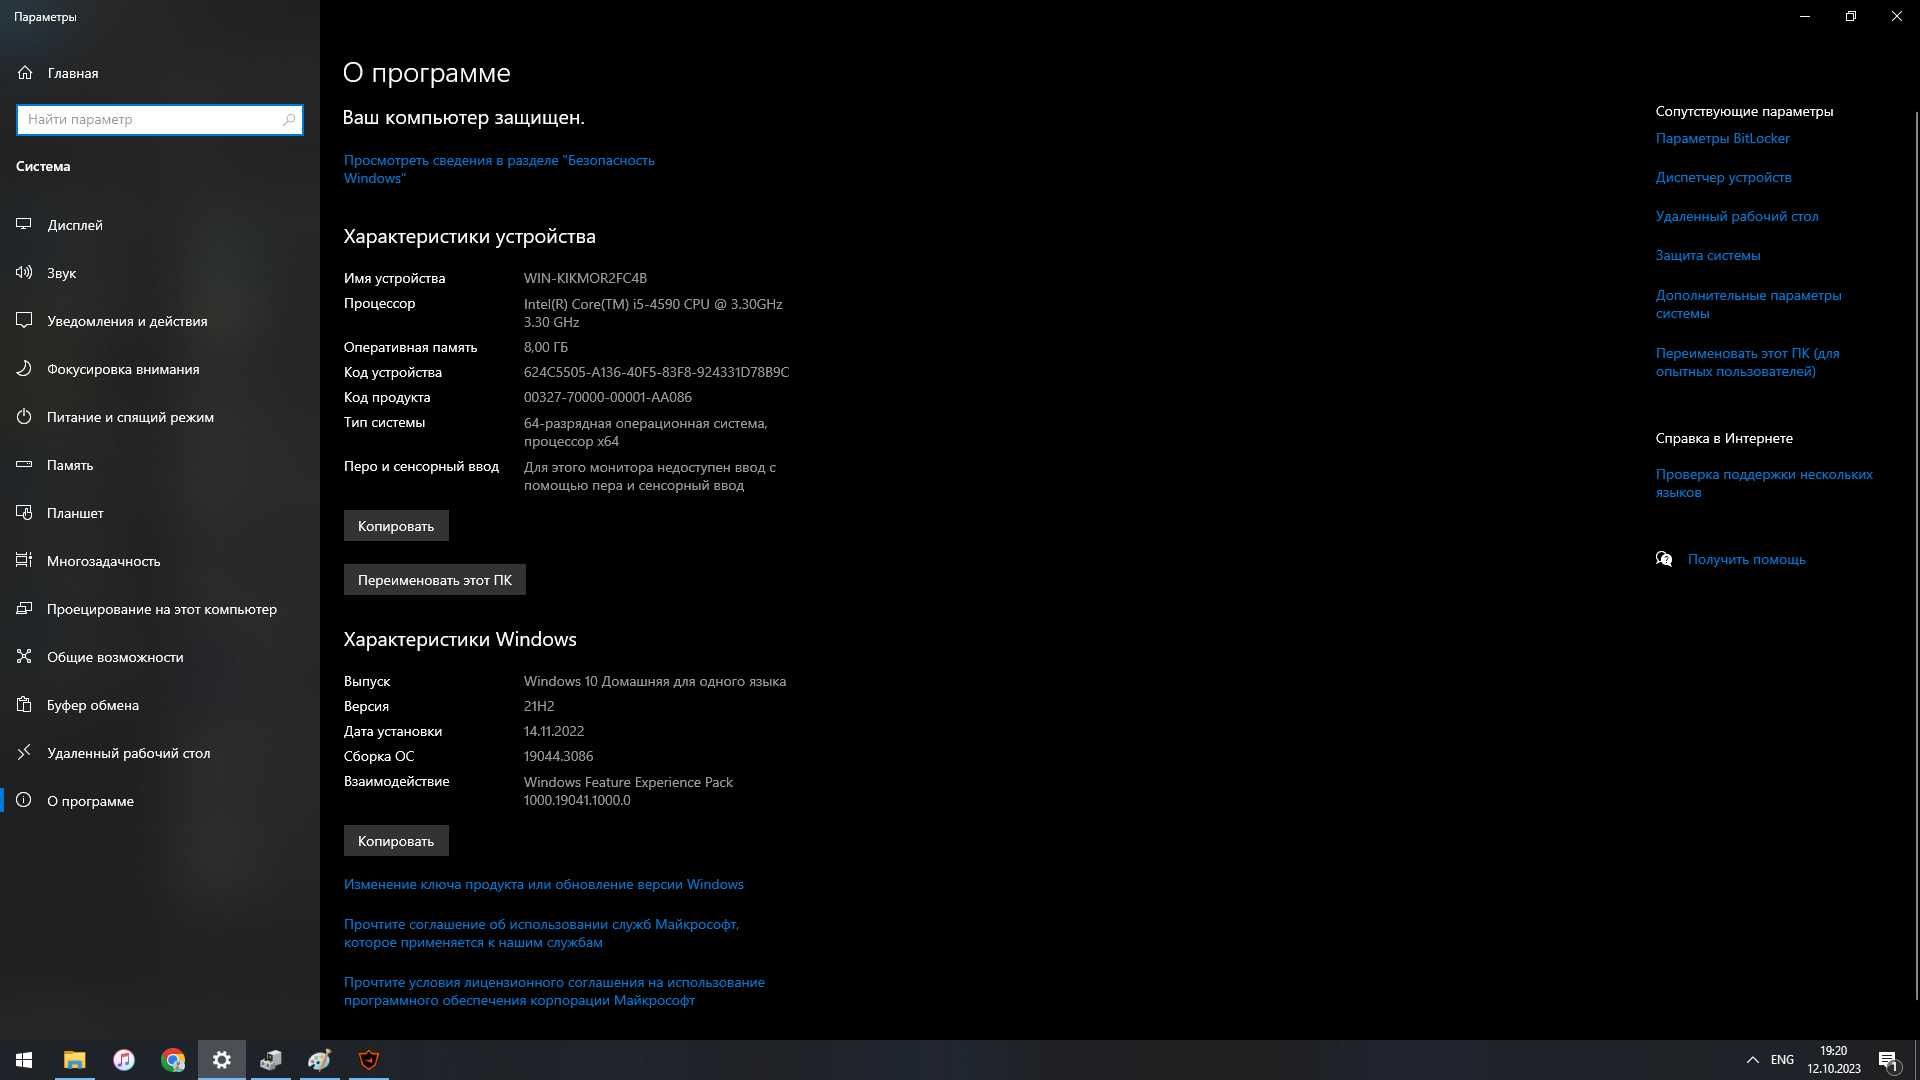
Task: Click the right-edge vertical scrollbar
Action: (x=1915, y=555)
